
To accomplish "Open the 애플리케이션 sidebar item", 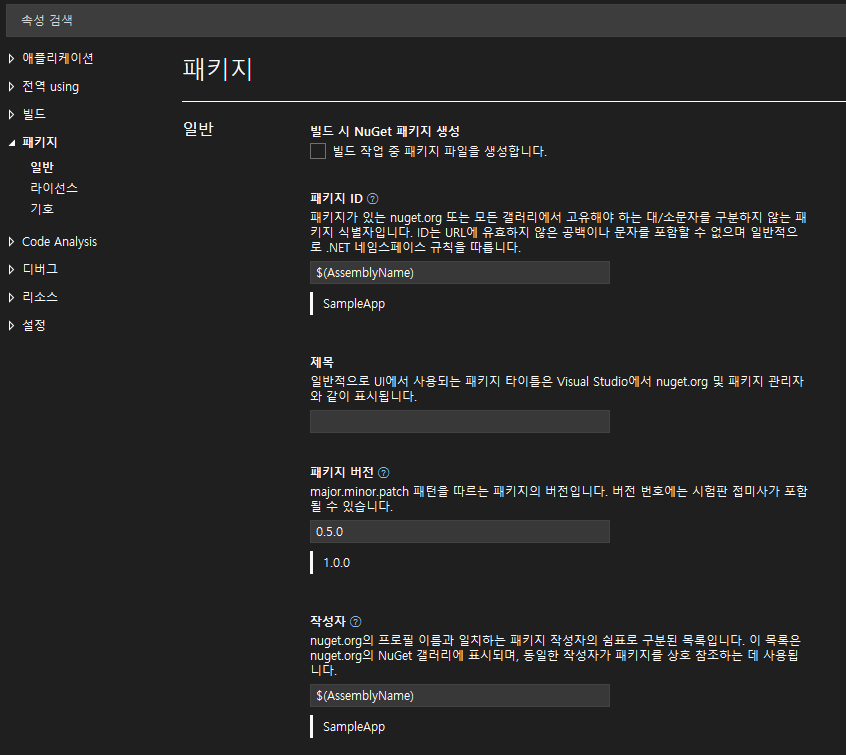I will 58,58.
